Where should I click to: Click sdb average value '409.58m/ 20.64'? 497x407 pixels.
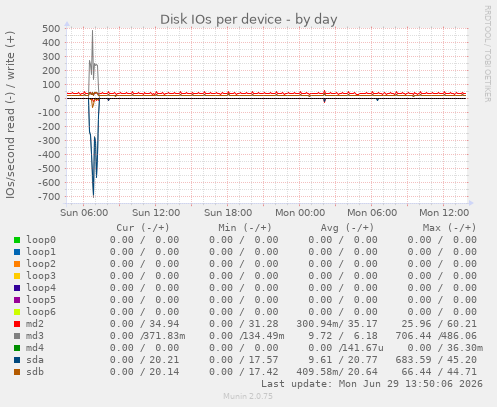337,372
